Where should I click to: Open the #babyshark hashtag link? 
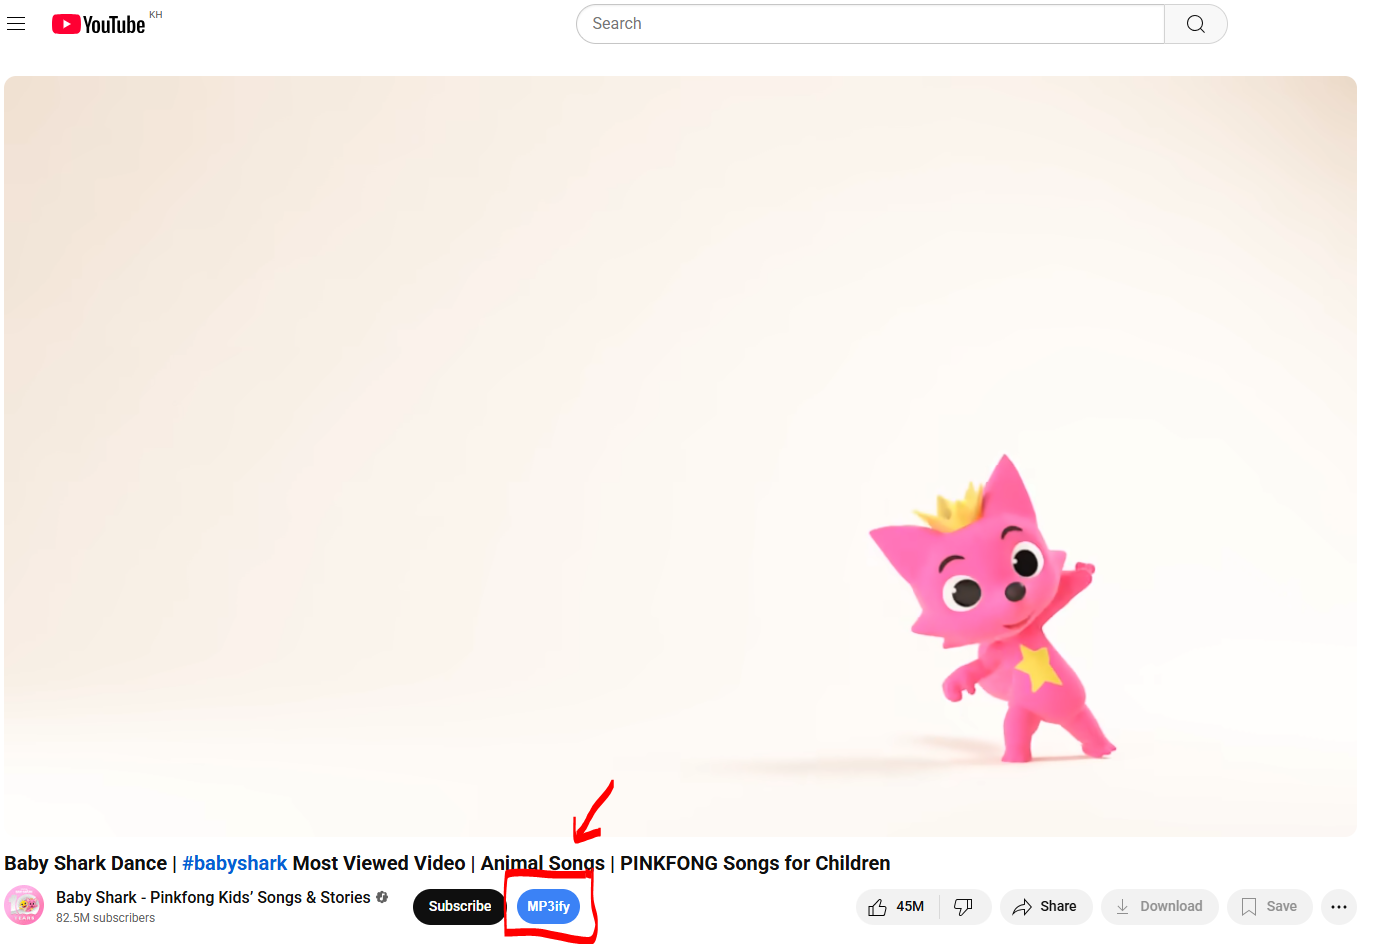tap(234, 863)
